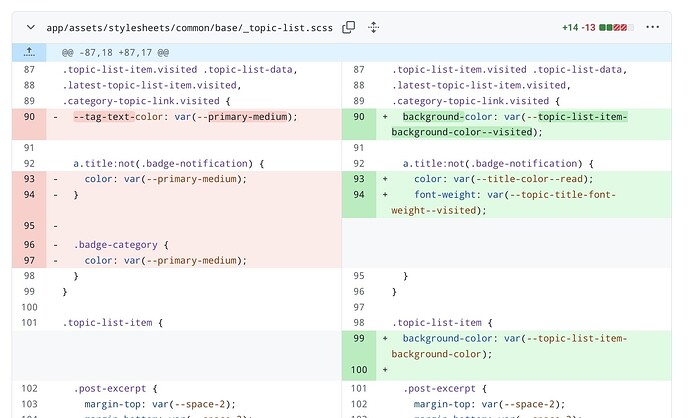Click left line number 95

coord(29,226)
